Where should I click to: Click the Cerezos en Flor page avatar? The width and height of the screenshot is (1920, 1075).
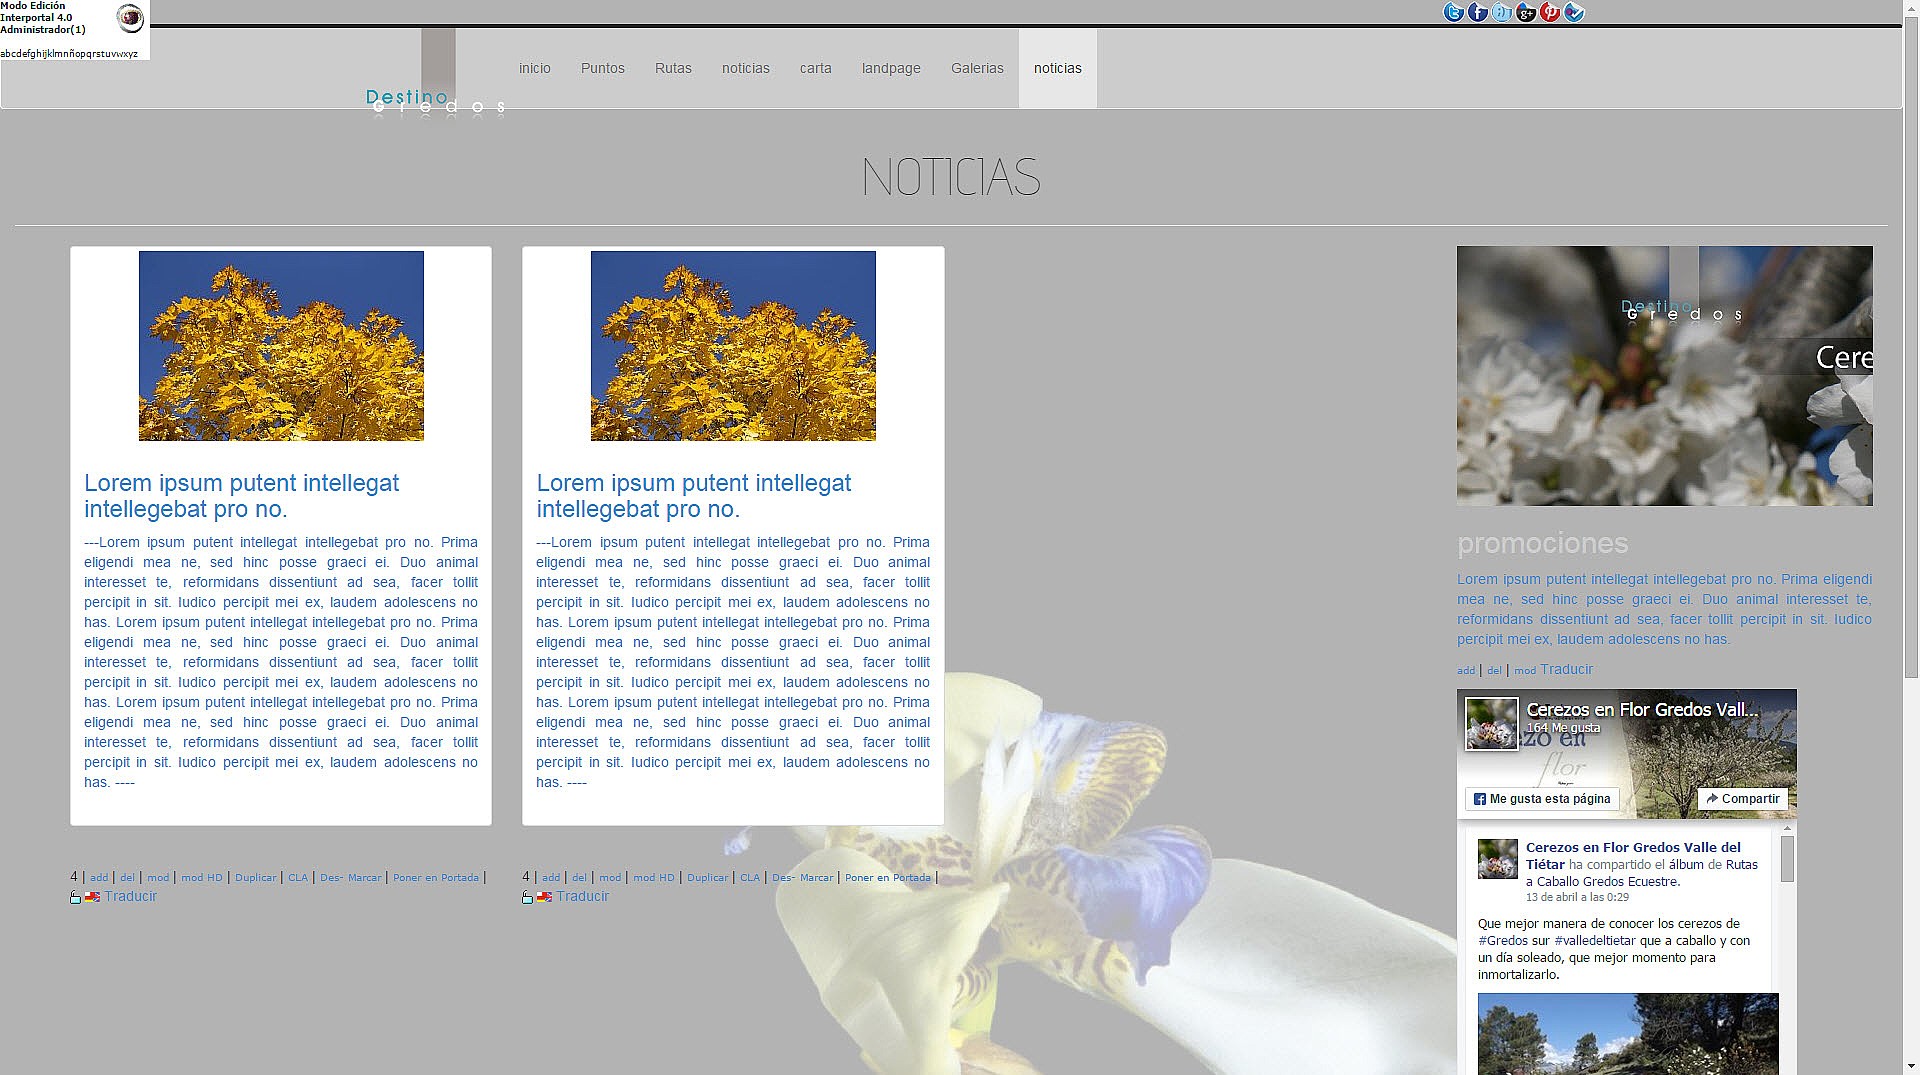tap(1491, 723)
